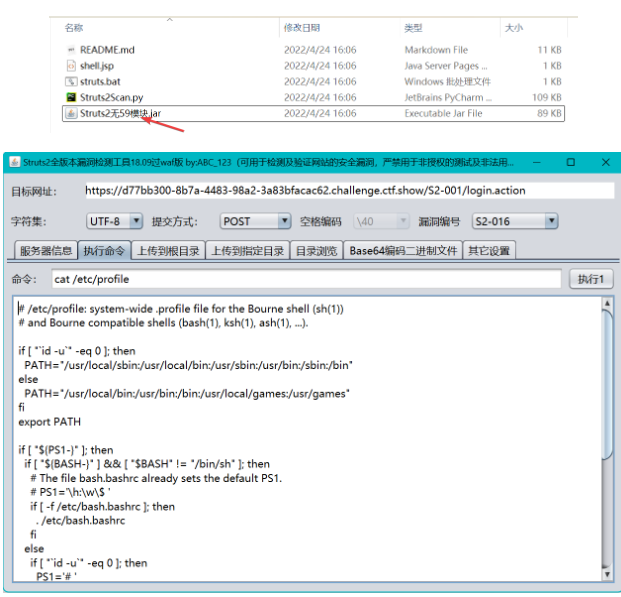Select the struts.bat file name
The width and height of the screenshot is (621, 597).
click(100, 82)
